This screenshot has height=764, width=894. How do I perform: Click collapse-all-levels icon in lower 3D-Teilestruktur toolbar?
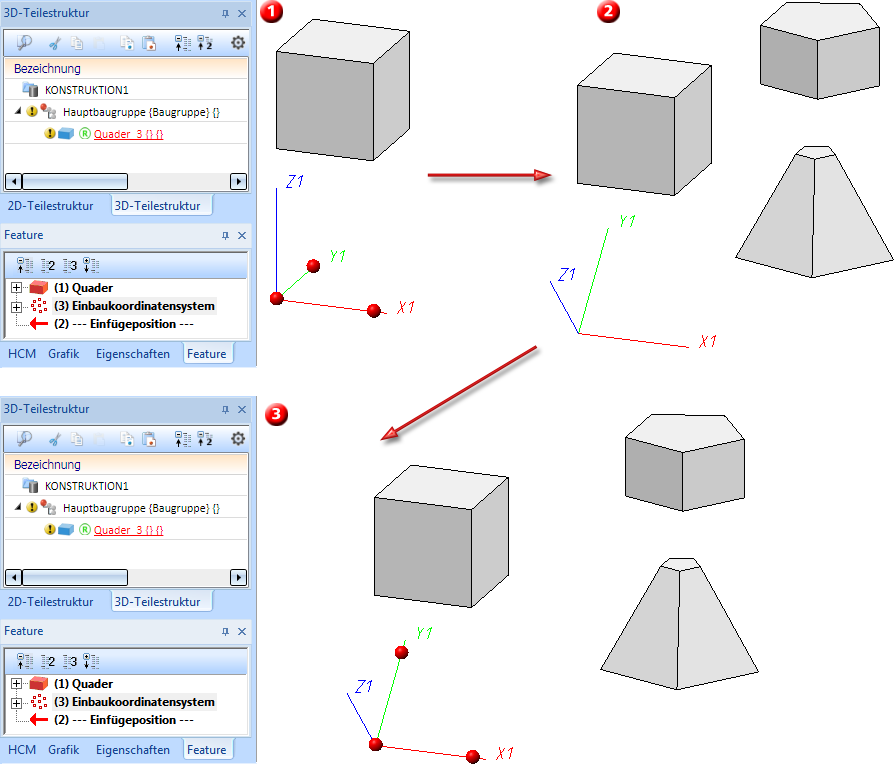182,440
